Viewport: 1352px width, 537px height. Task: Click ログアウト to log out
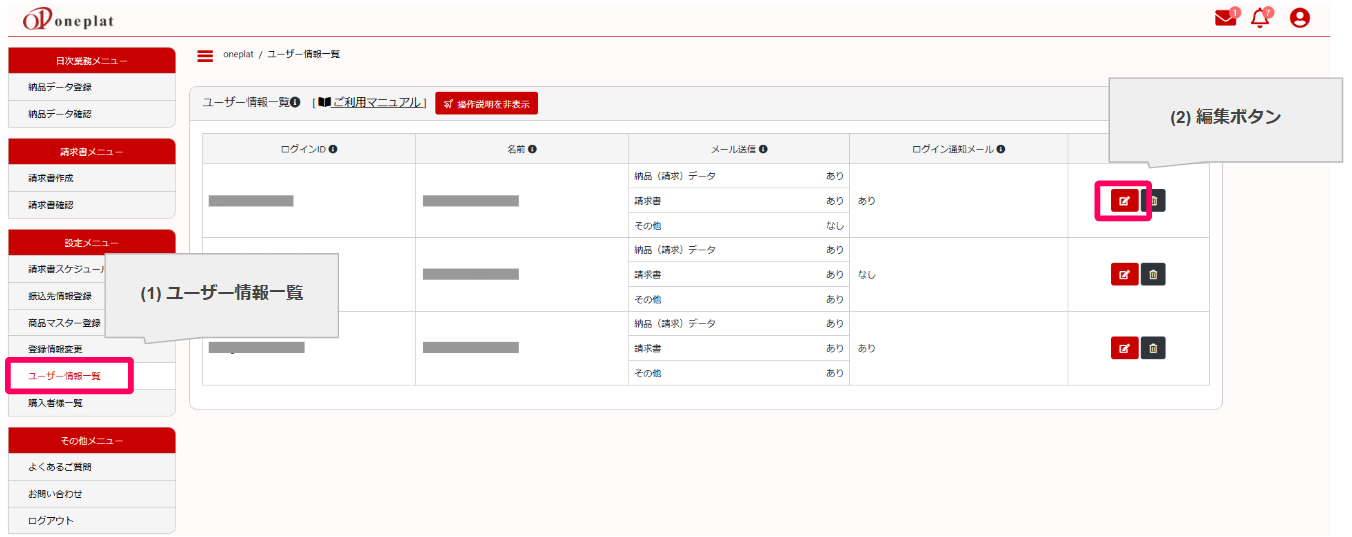click(51, 521)
